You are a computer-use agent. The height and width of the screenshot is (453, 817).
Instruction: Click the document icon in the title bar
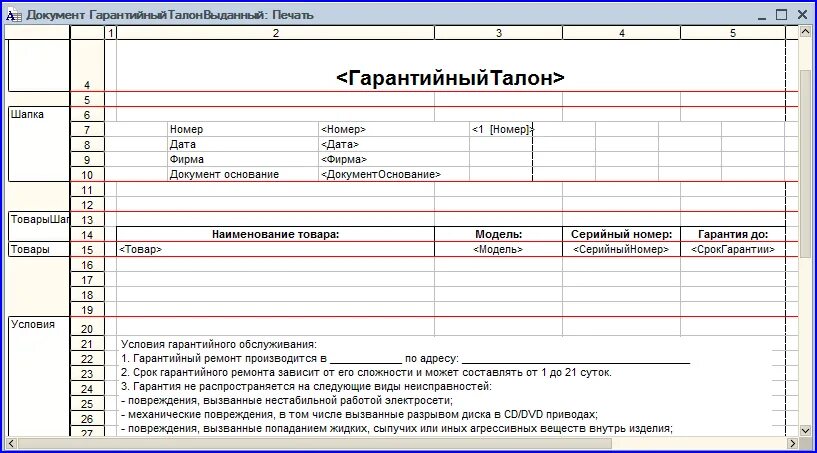tap(14, 15)
